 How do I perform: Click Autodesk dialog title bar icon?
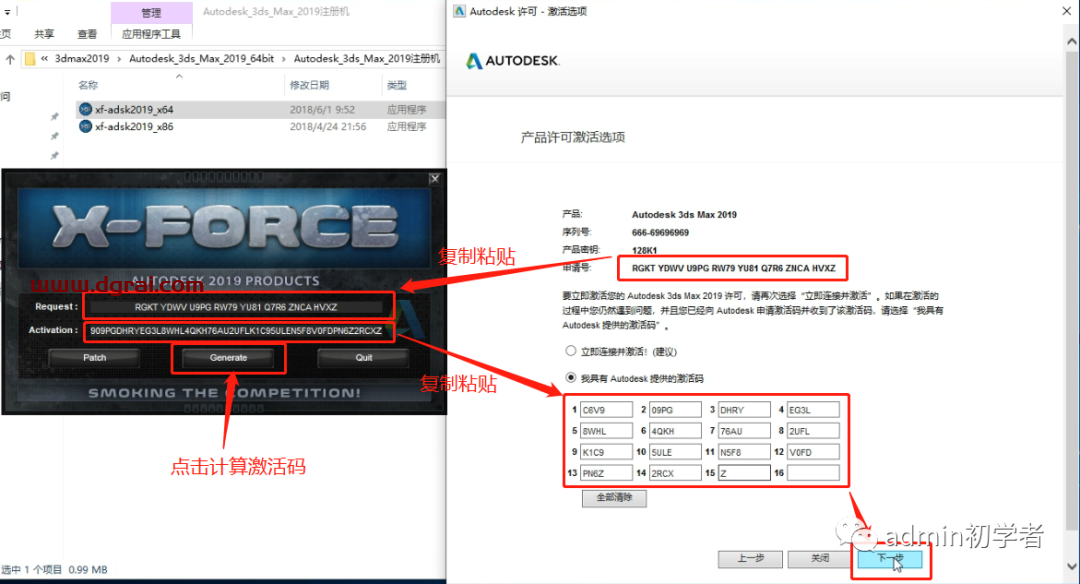[459, 11]
